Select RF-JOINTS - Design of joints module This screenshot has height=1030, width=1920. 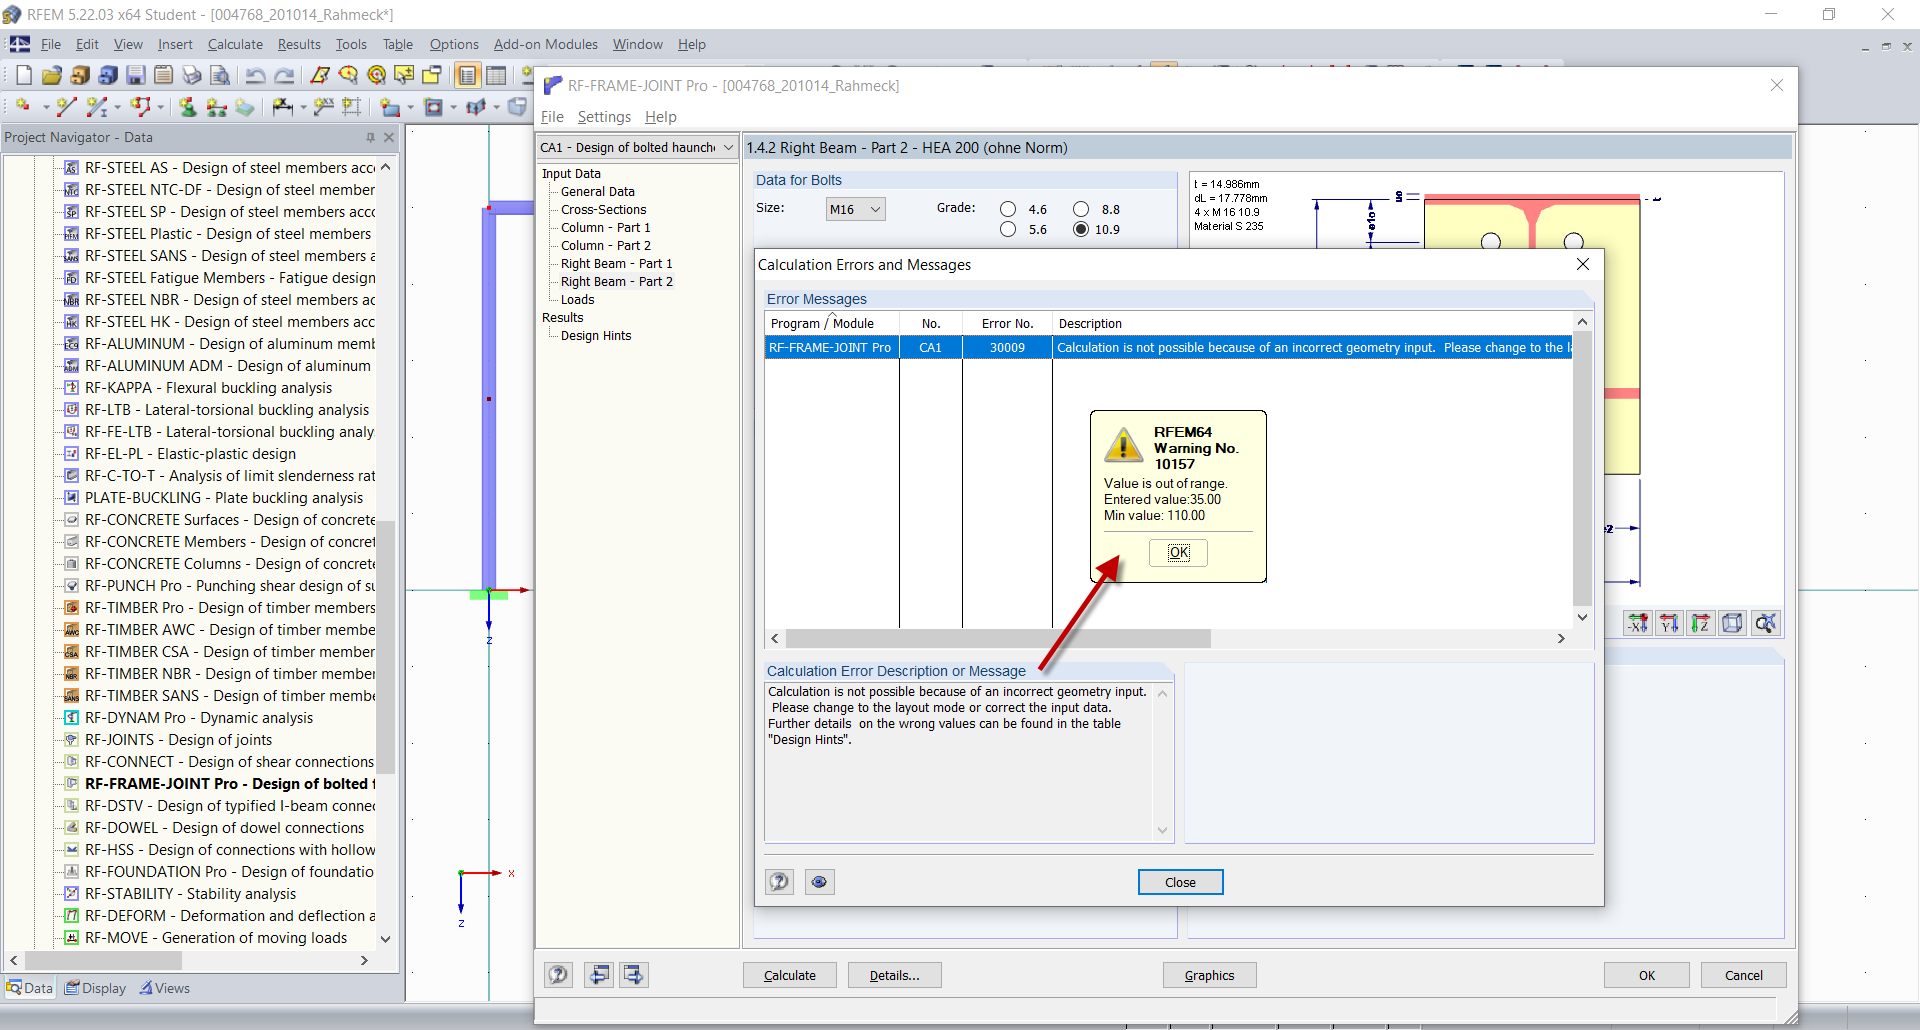pos(178,740)
